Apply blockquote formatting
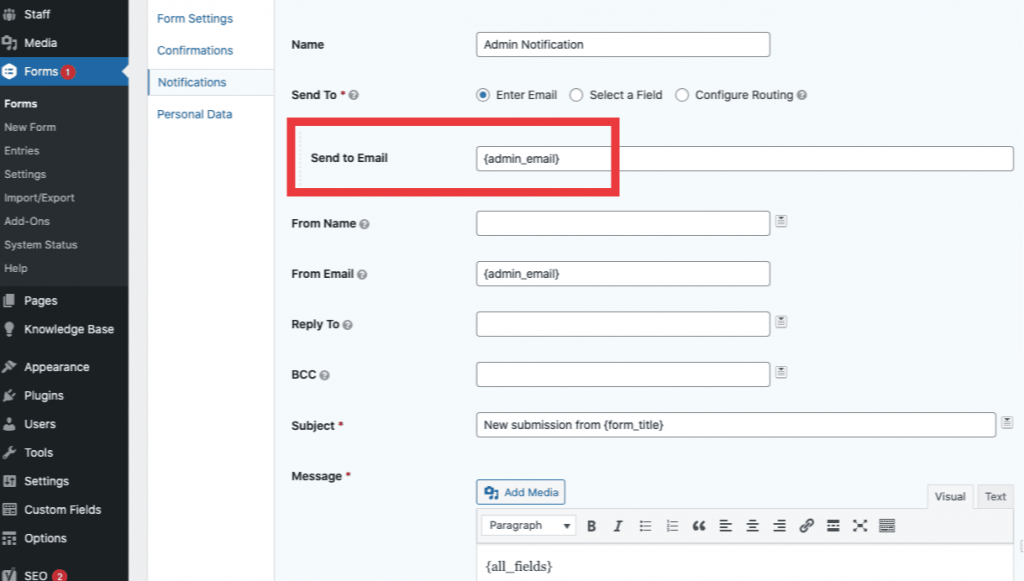The height and width of the screenshot is (581, 1024). point(699,526)
